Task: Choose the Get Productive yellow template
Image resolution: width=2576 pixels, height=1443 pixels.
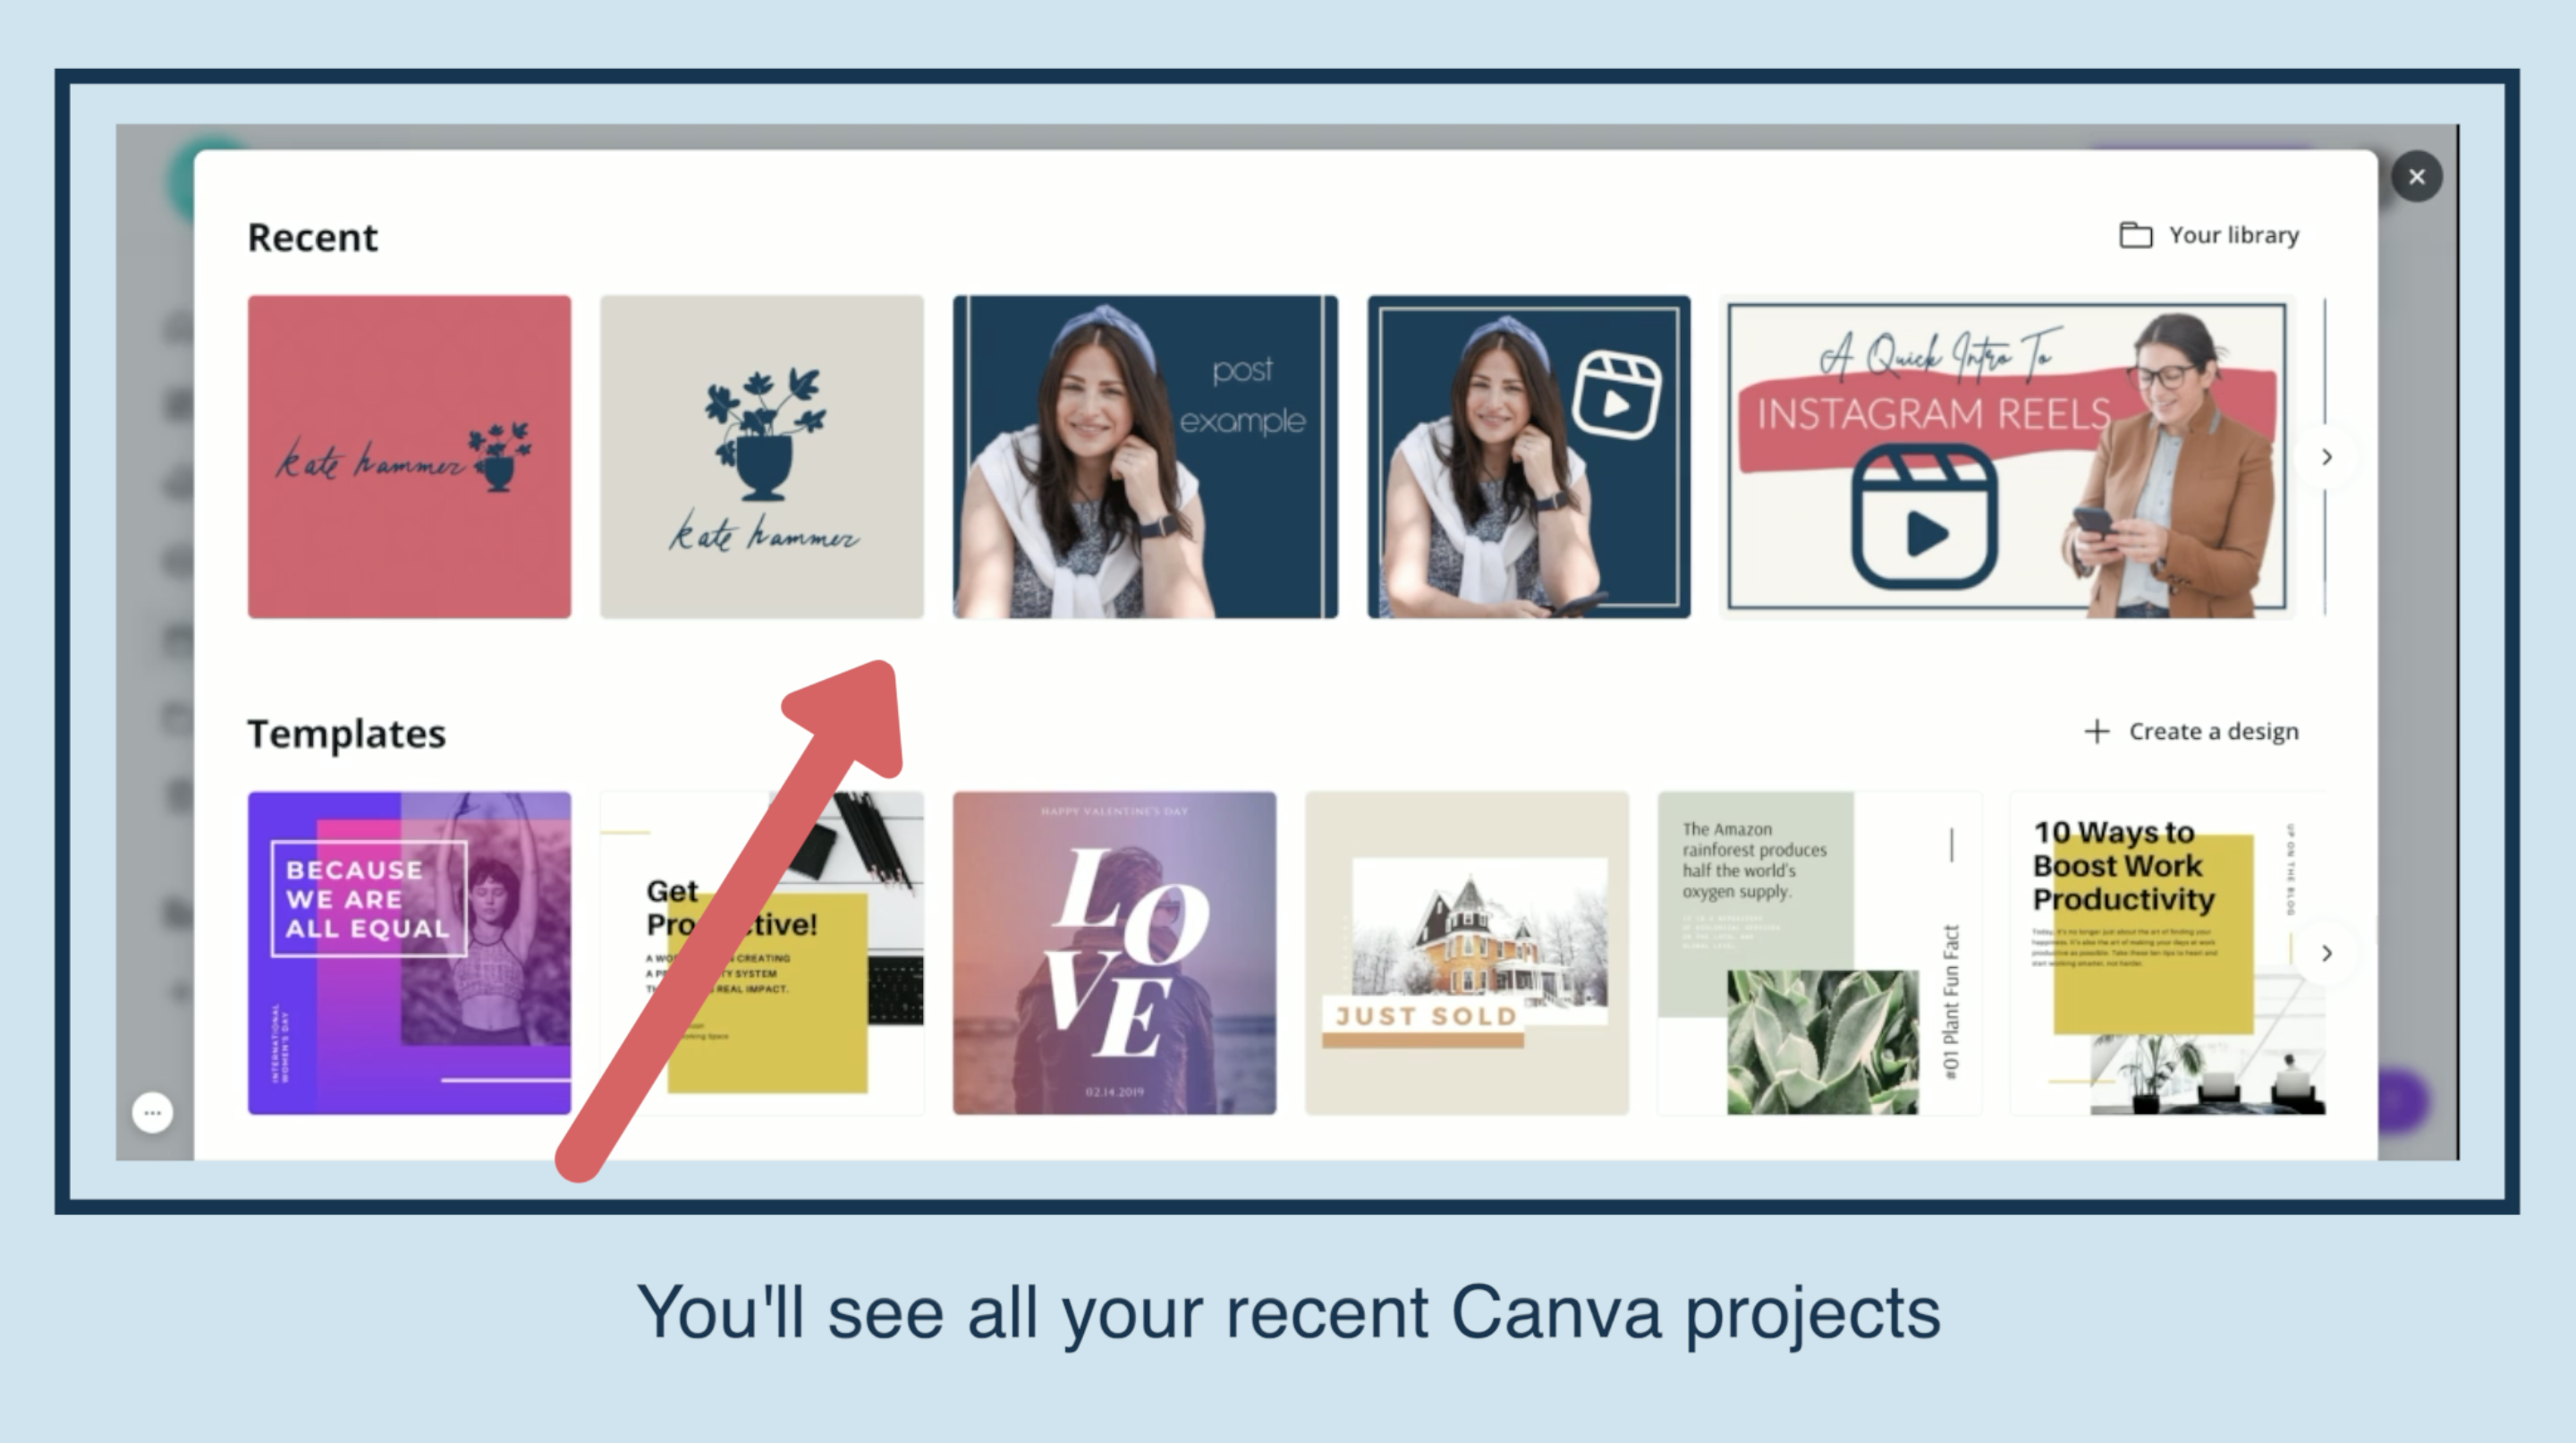Action: point(761,953)
